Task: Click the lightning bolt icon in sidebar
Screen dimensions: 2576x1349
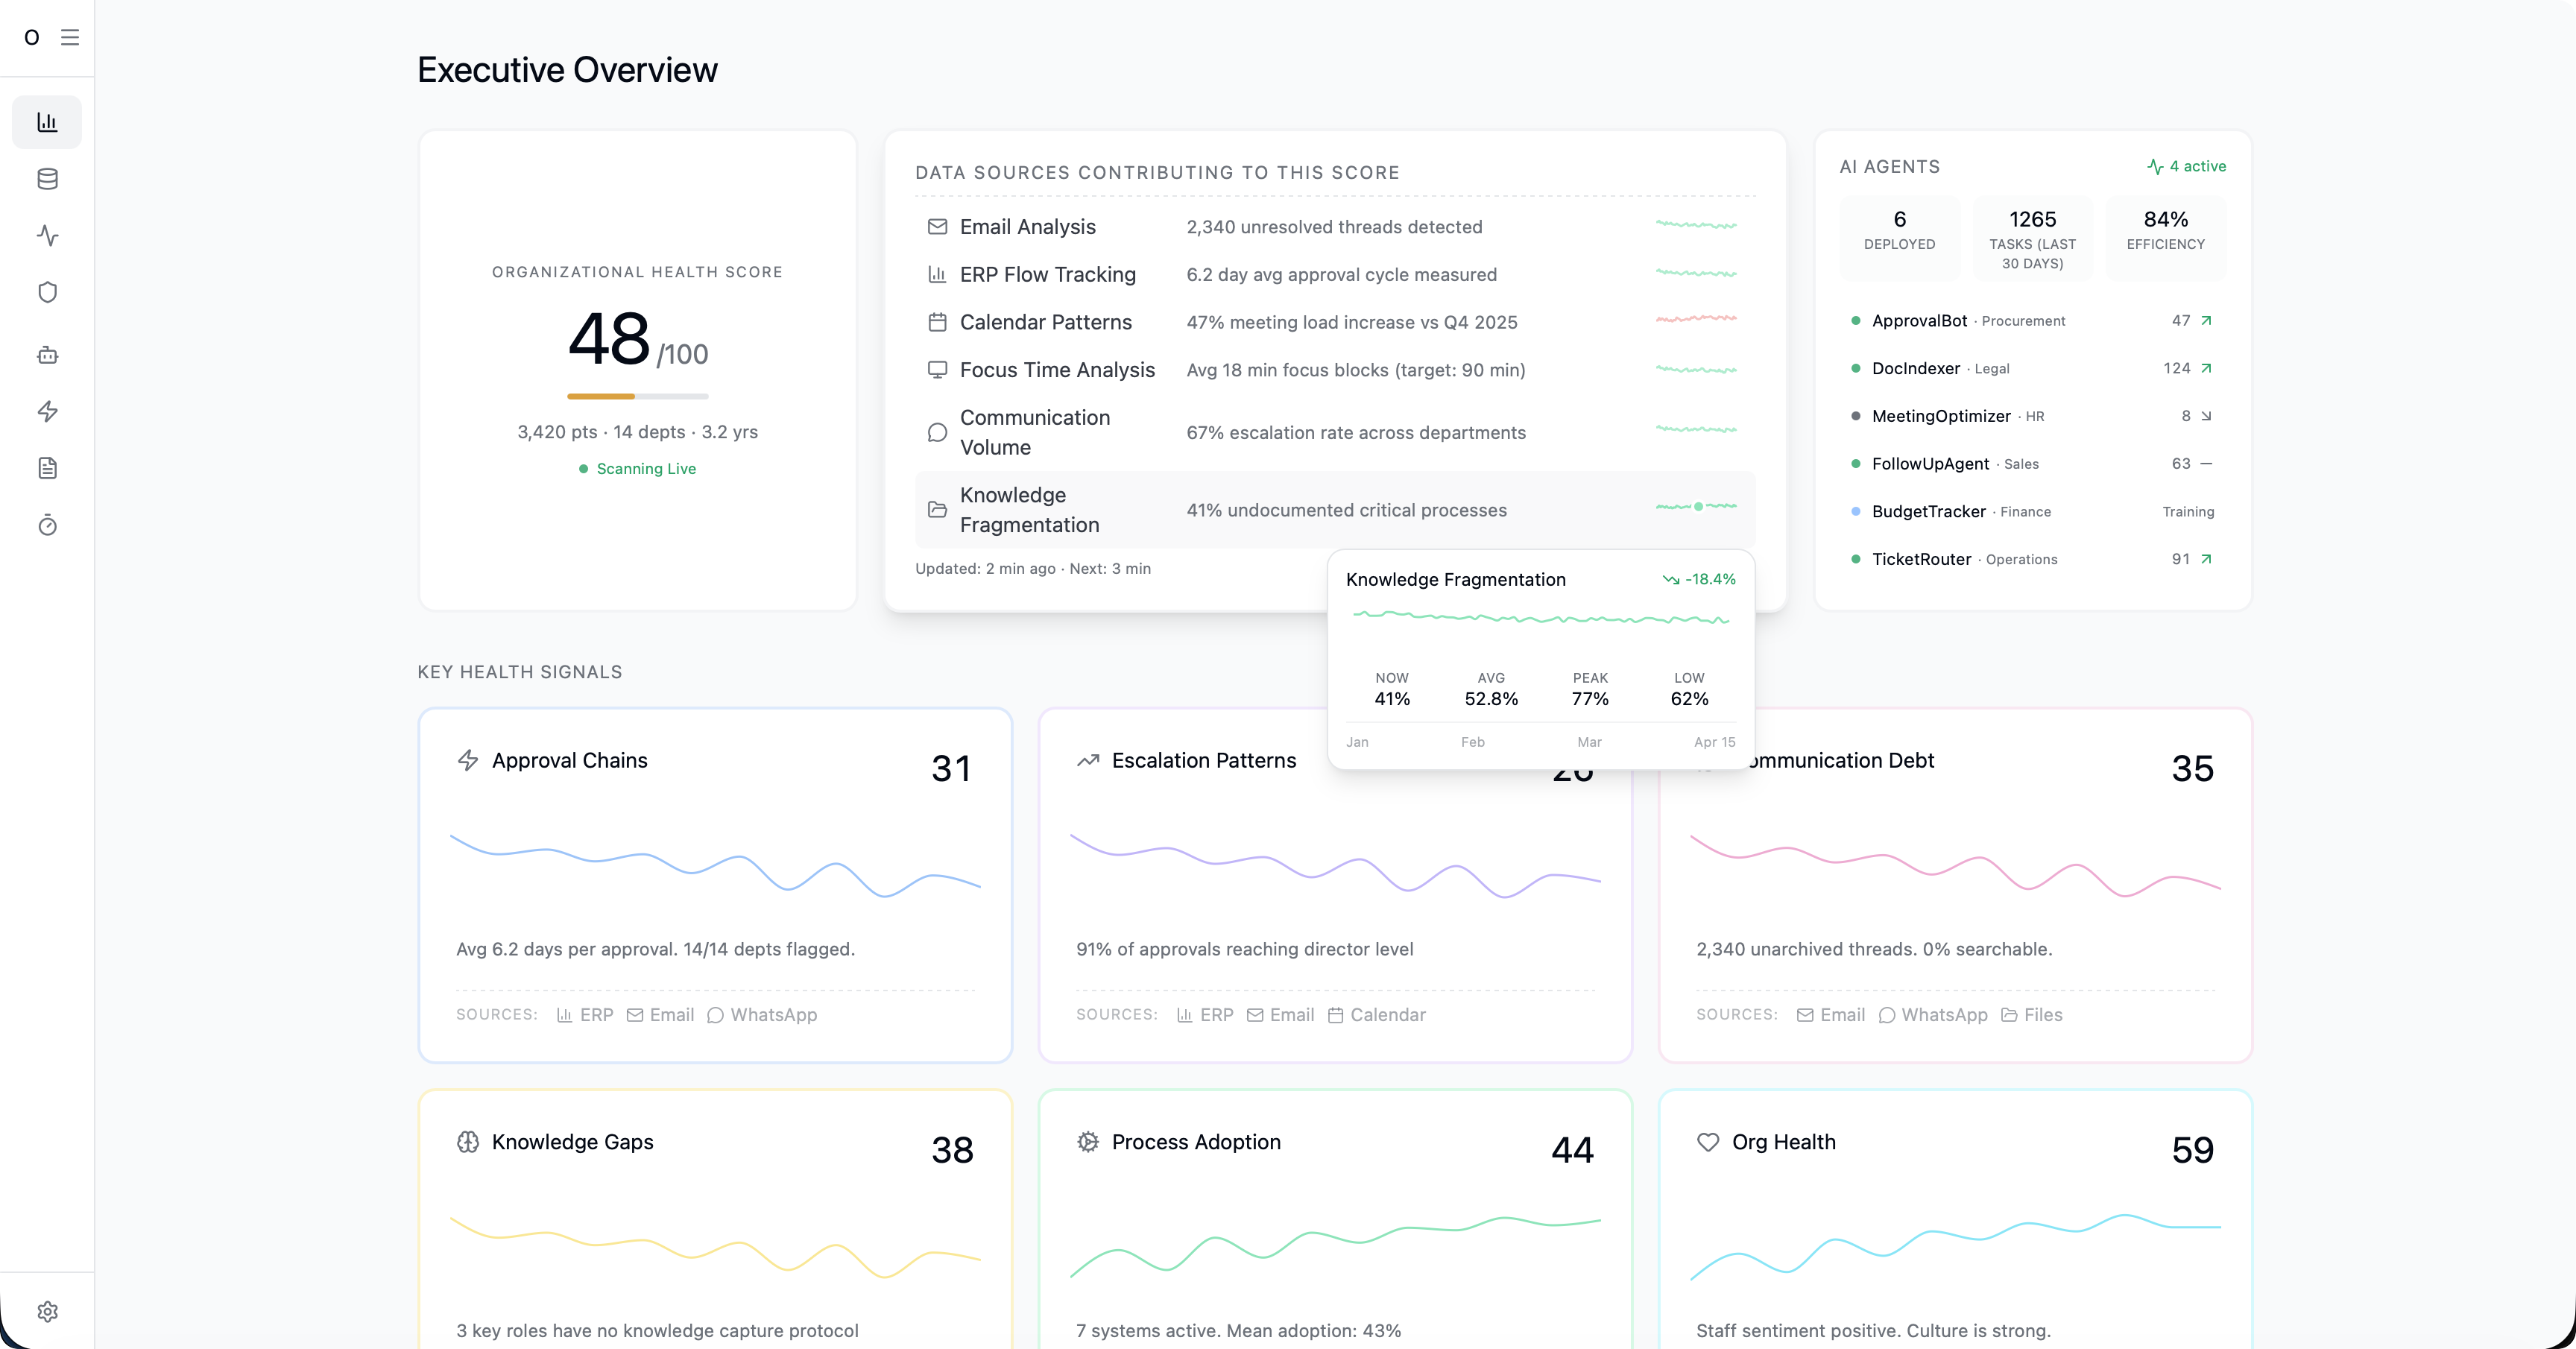Action: tap(47, 411)
